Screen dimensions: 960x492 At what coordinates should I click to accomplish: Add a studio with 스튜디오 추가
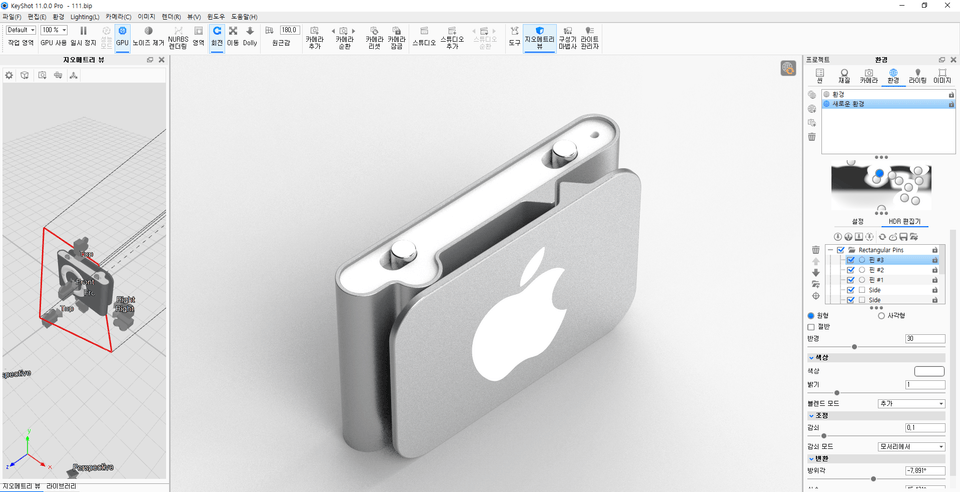tap(452, 37)
